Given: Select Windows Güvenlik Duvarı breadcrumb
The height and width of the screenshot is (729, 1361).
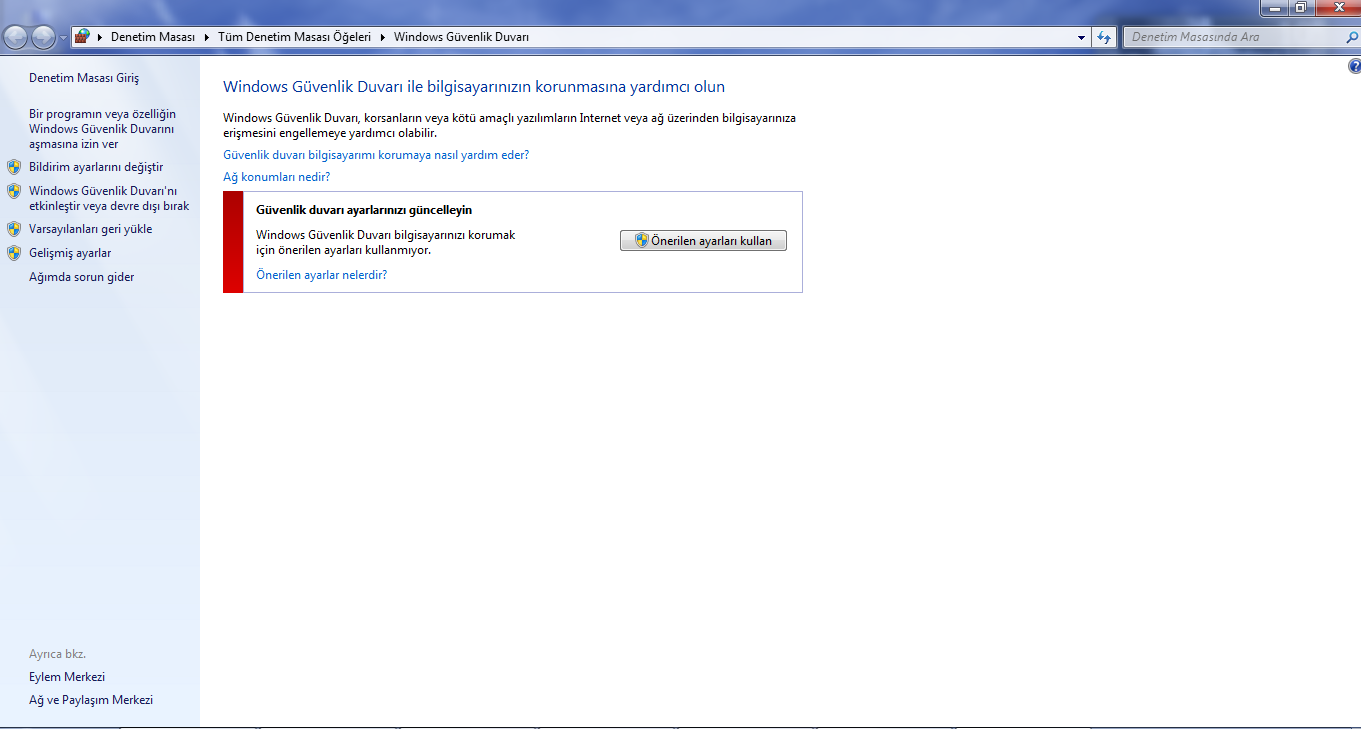Looking at the screenshot, I should click(x=461, y=37).
